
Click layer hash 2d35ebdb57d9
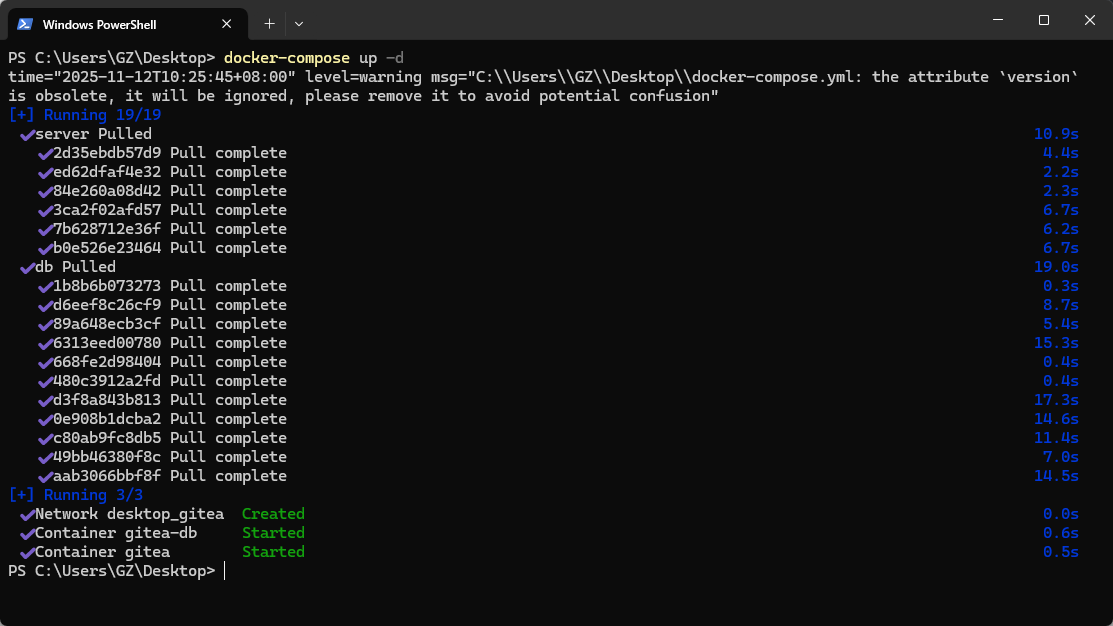(x=107, y=153)
